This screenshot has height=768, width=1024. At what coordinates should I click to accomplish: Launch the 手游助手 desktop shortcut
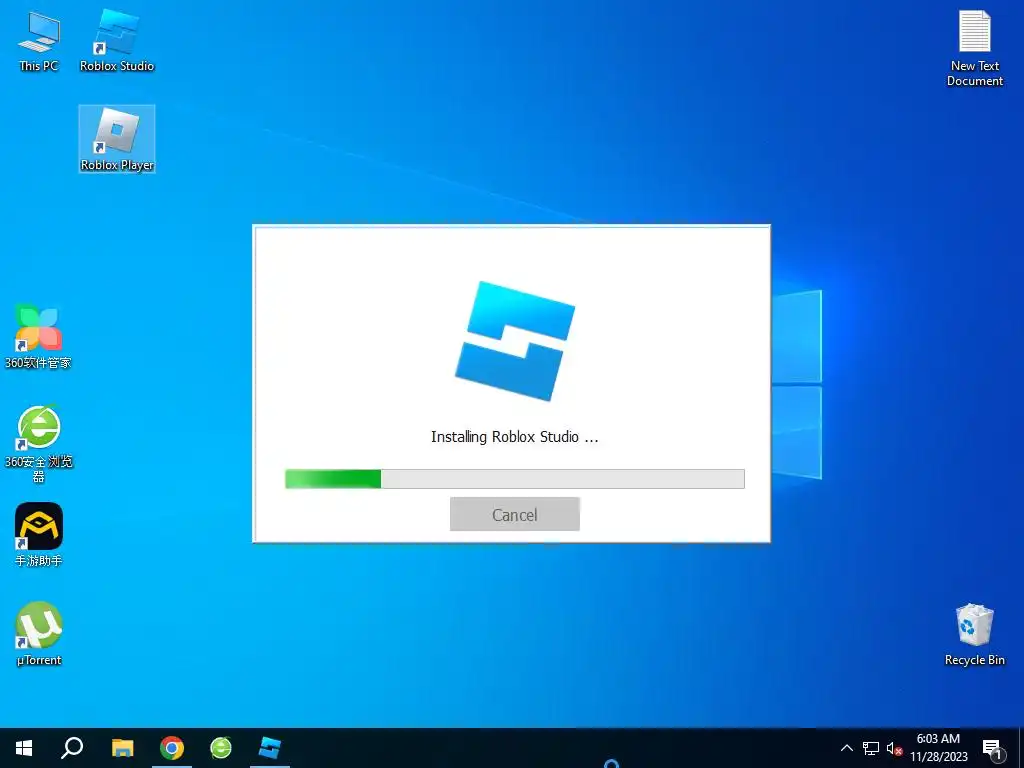pos(39,535)
